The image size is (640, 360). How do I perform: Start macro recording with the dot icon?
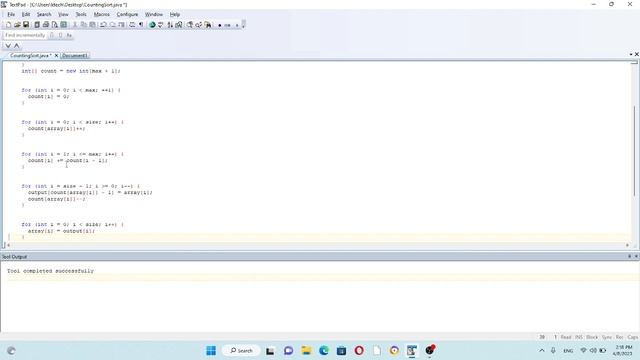point(220,25)
